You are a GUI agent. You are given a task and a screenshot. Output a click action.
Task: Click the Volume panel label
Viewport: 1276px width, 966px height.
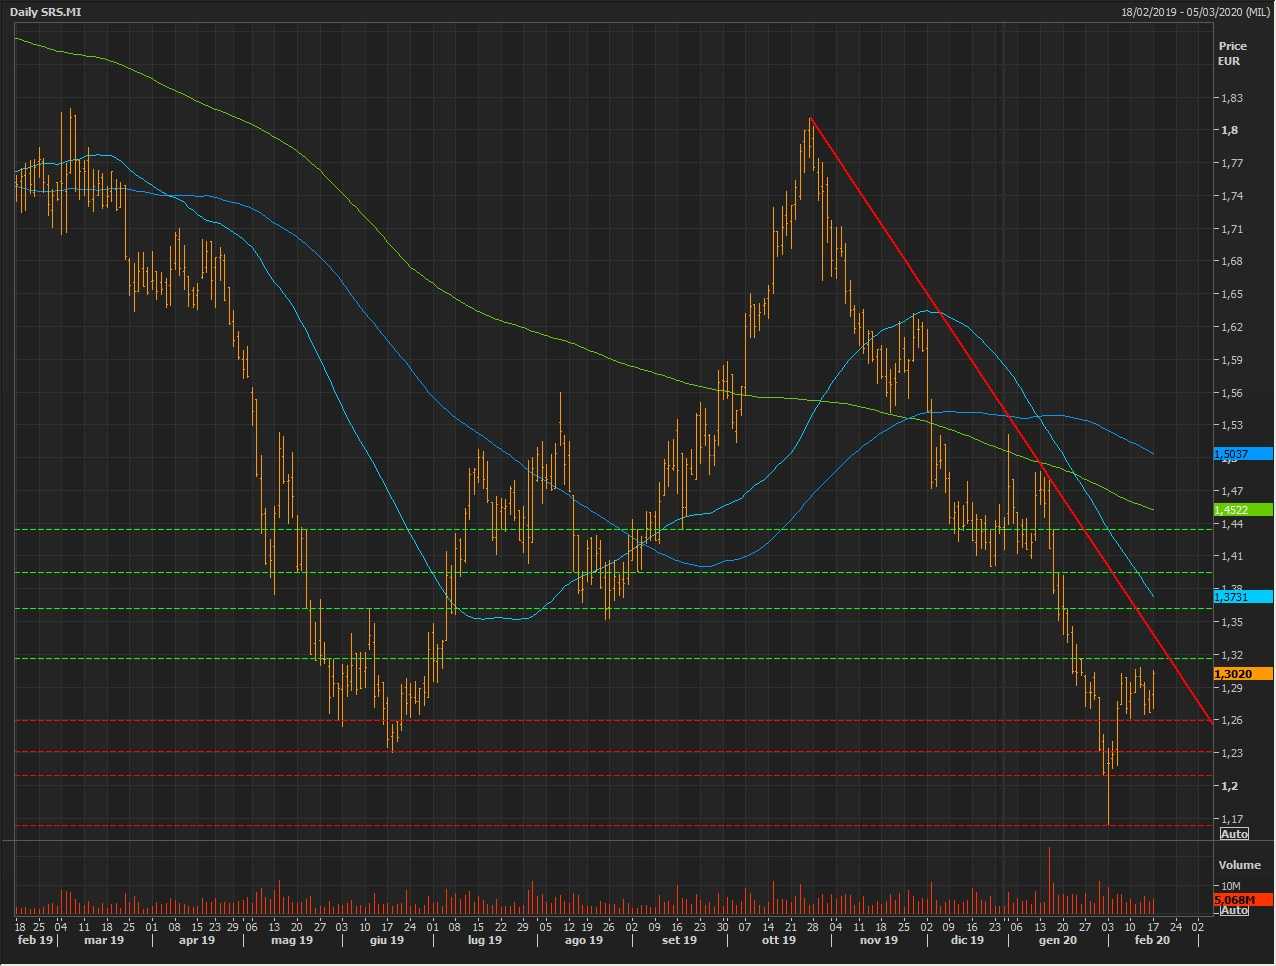click(x=1239, y=865)
